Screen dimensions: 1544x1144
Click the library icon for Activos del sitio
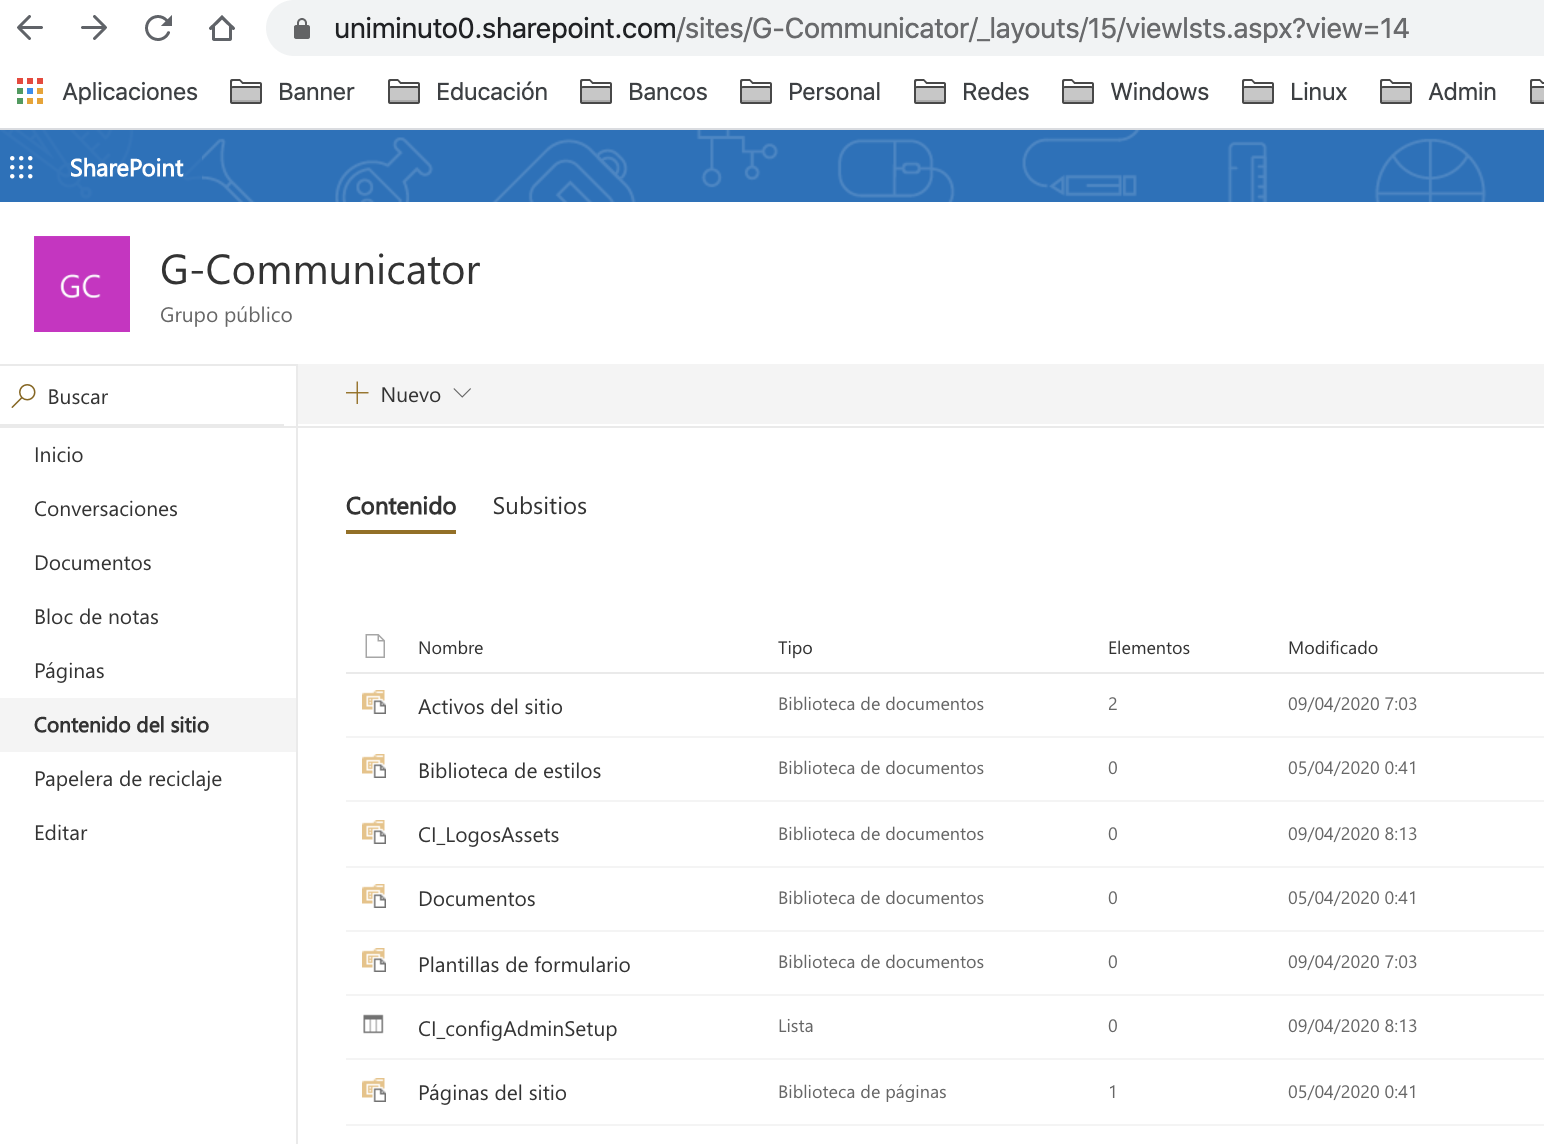(374, 703)
